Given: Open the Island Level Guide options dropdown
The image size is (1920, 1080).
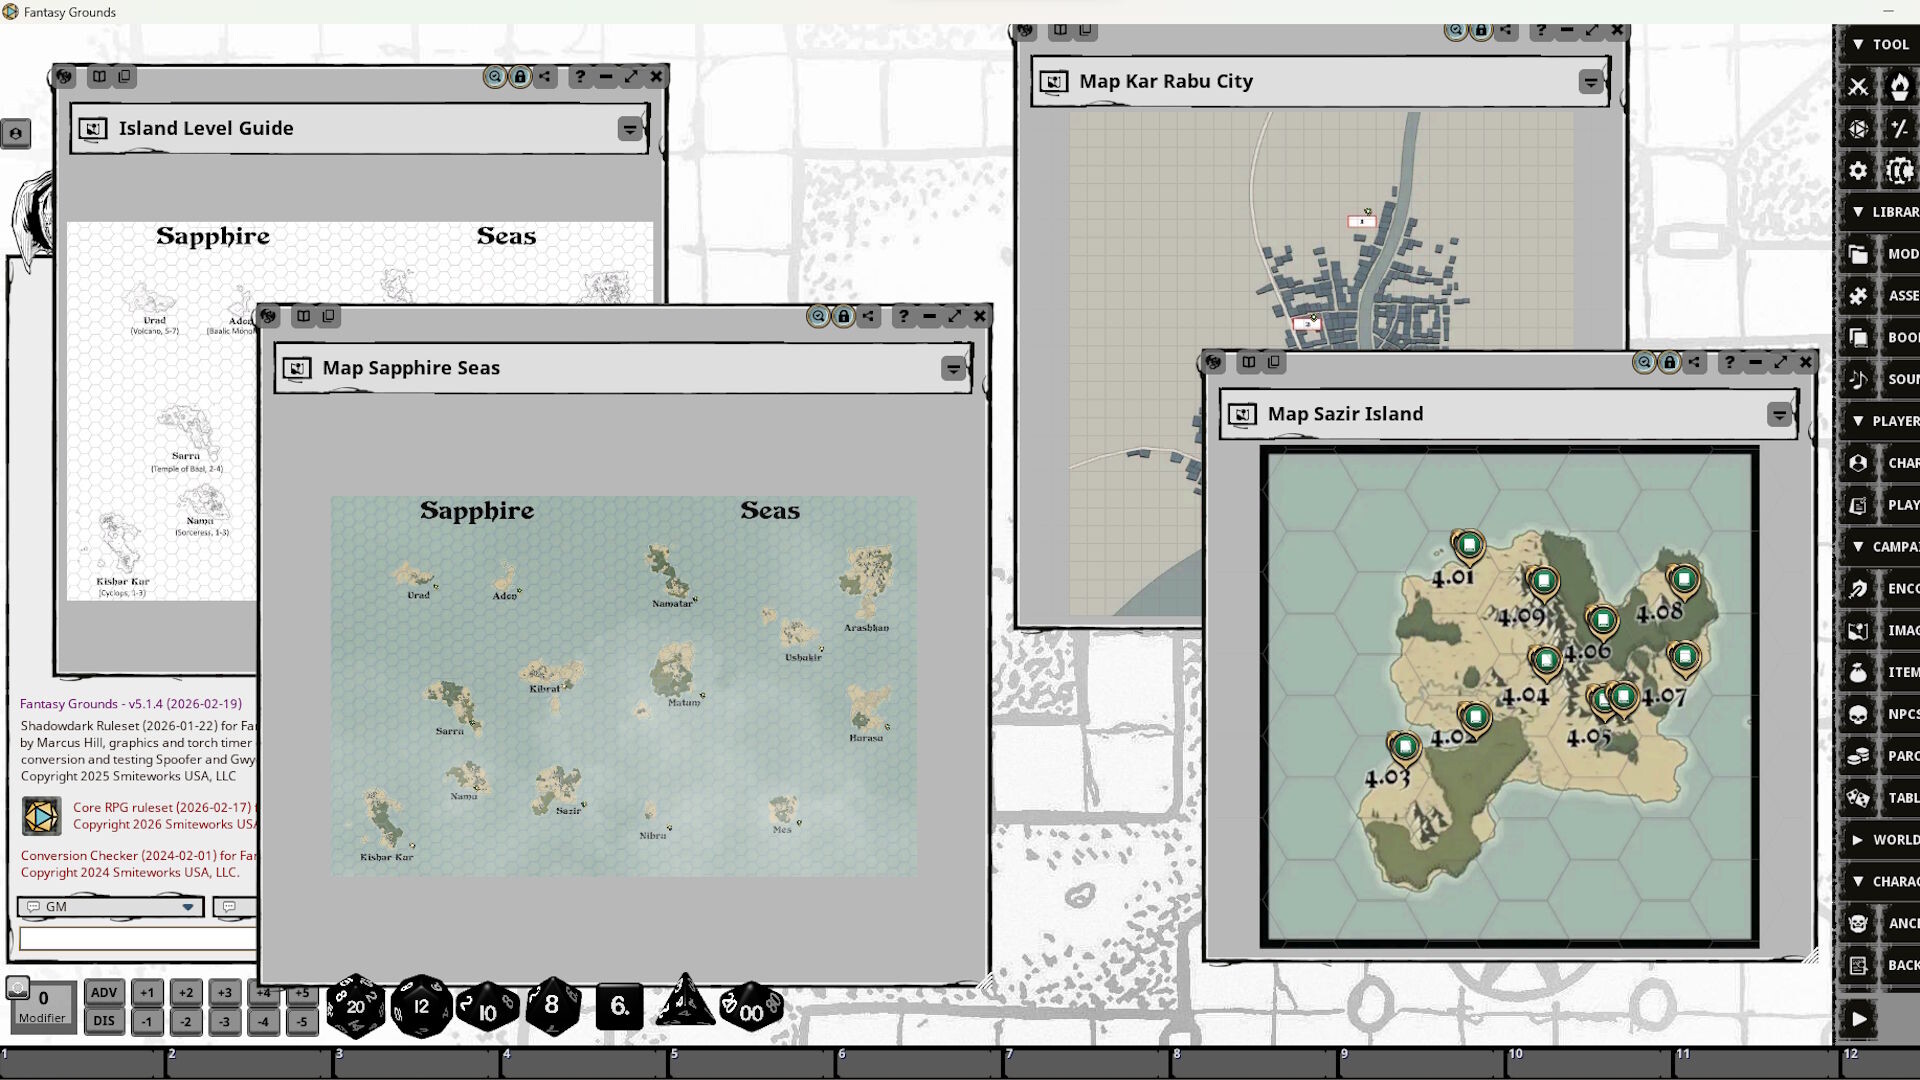Looking at the screenshot, I should click(x=630, y=128).
